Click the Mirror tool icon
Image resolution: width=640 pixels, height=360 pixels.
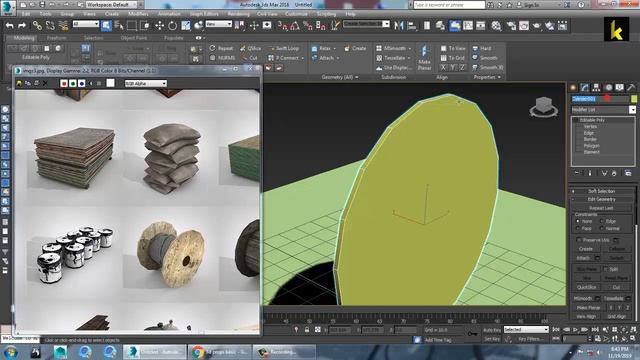coord(399,26)
